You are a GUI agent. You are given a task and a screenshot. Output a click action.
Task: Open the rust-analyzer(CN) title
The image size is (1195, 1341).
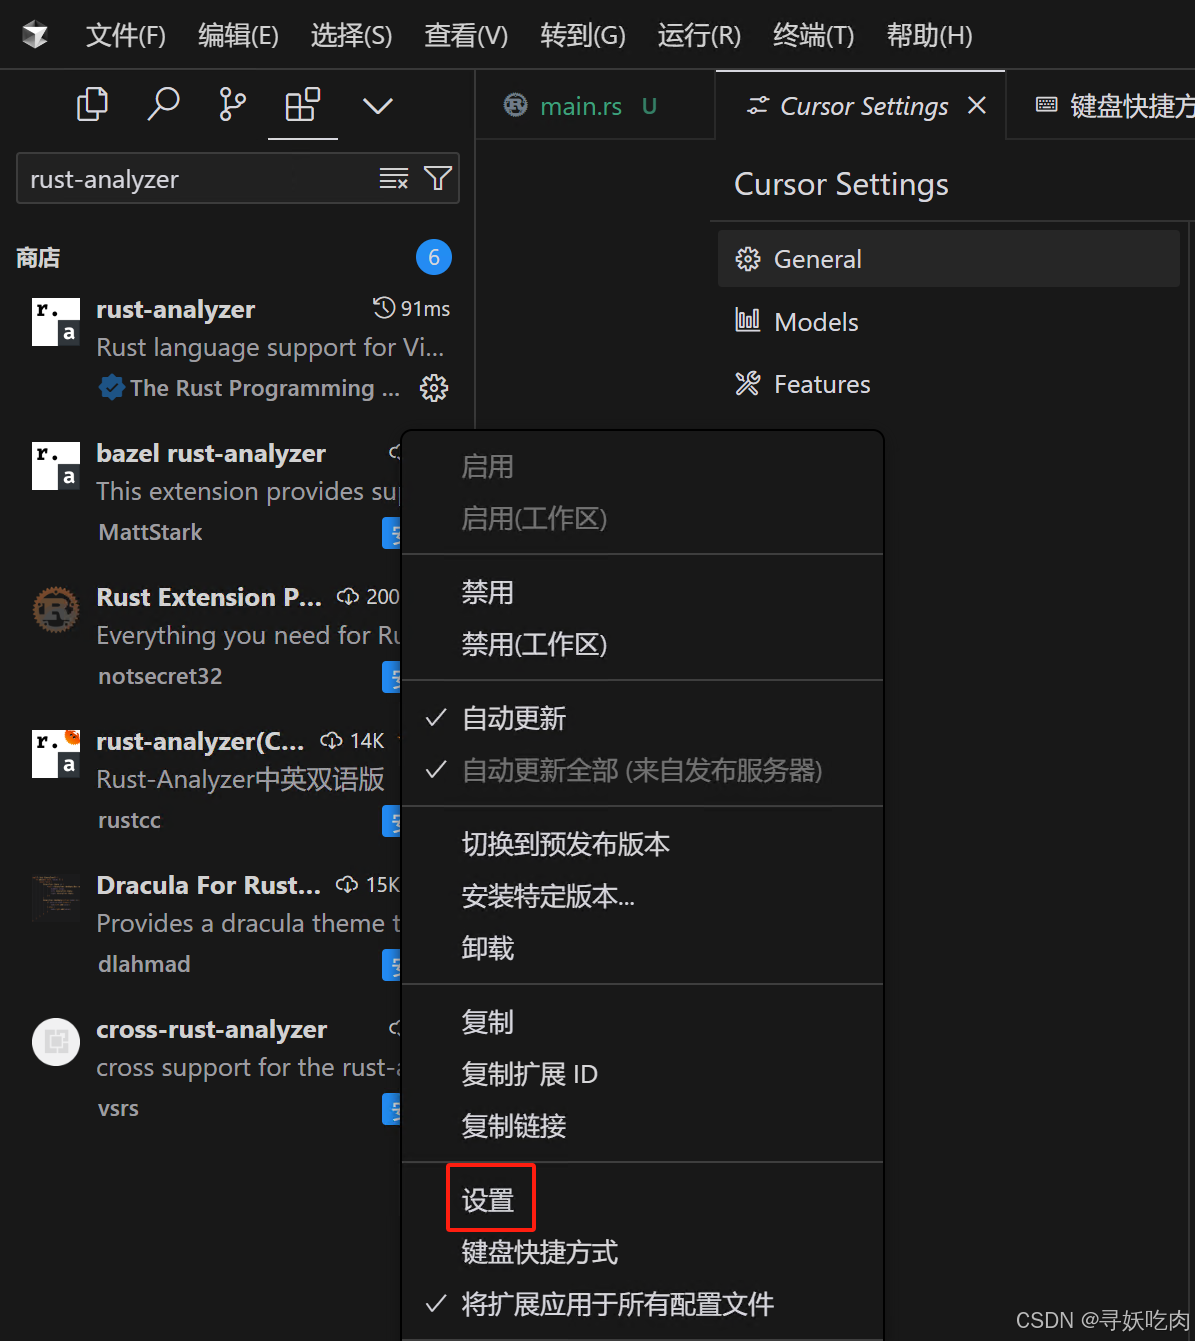(200, 741)
